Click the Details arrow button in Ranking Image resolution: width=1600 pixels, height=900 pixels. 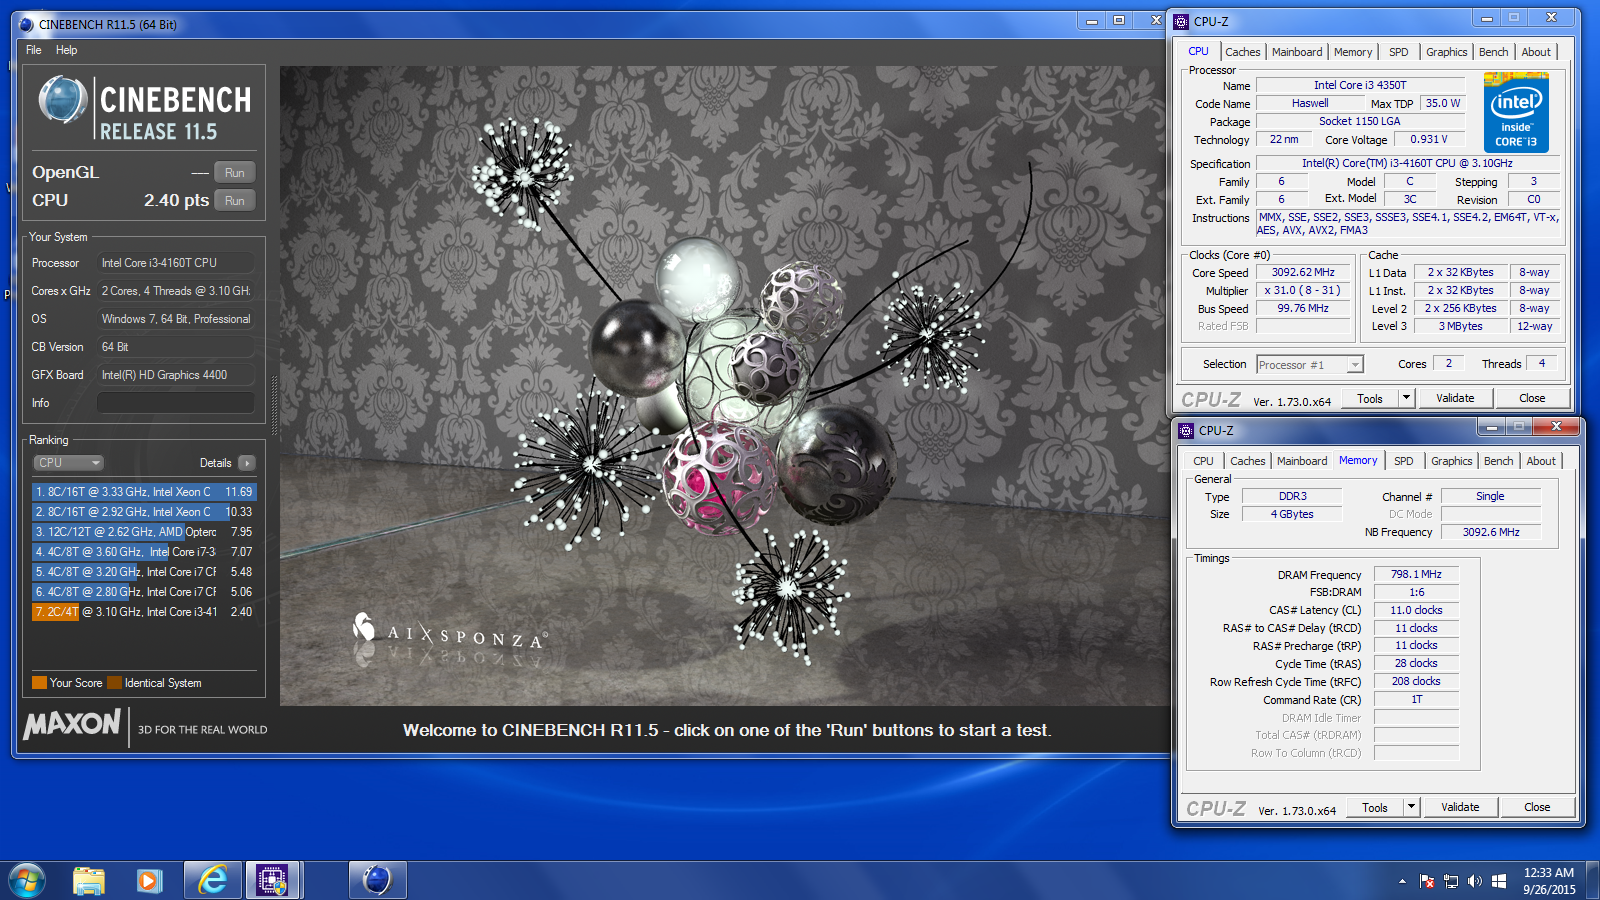(247, 463)
